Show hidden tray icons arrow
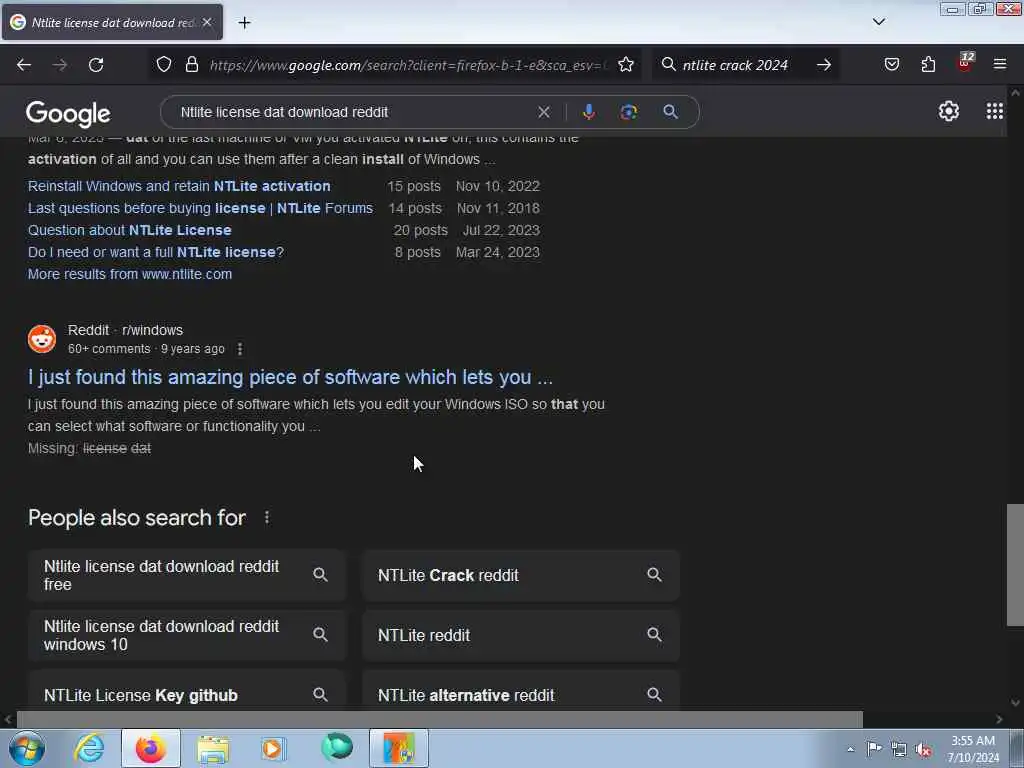 click(x=850, y=749)
